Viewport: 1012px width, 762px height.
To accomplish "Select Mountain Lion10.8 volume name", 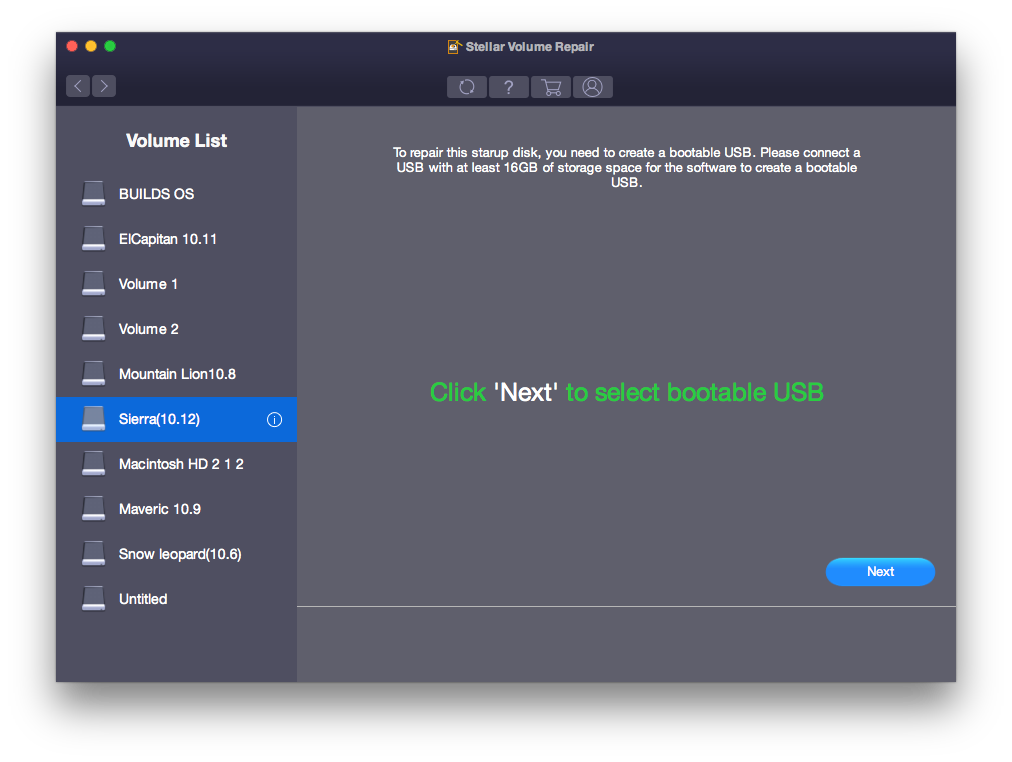I will pyautogui.click(x=177, y=374).
